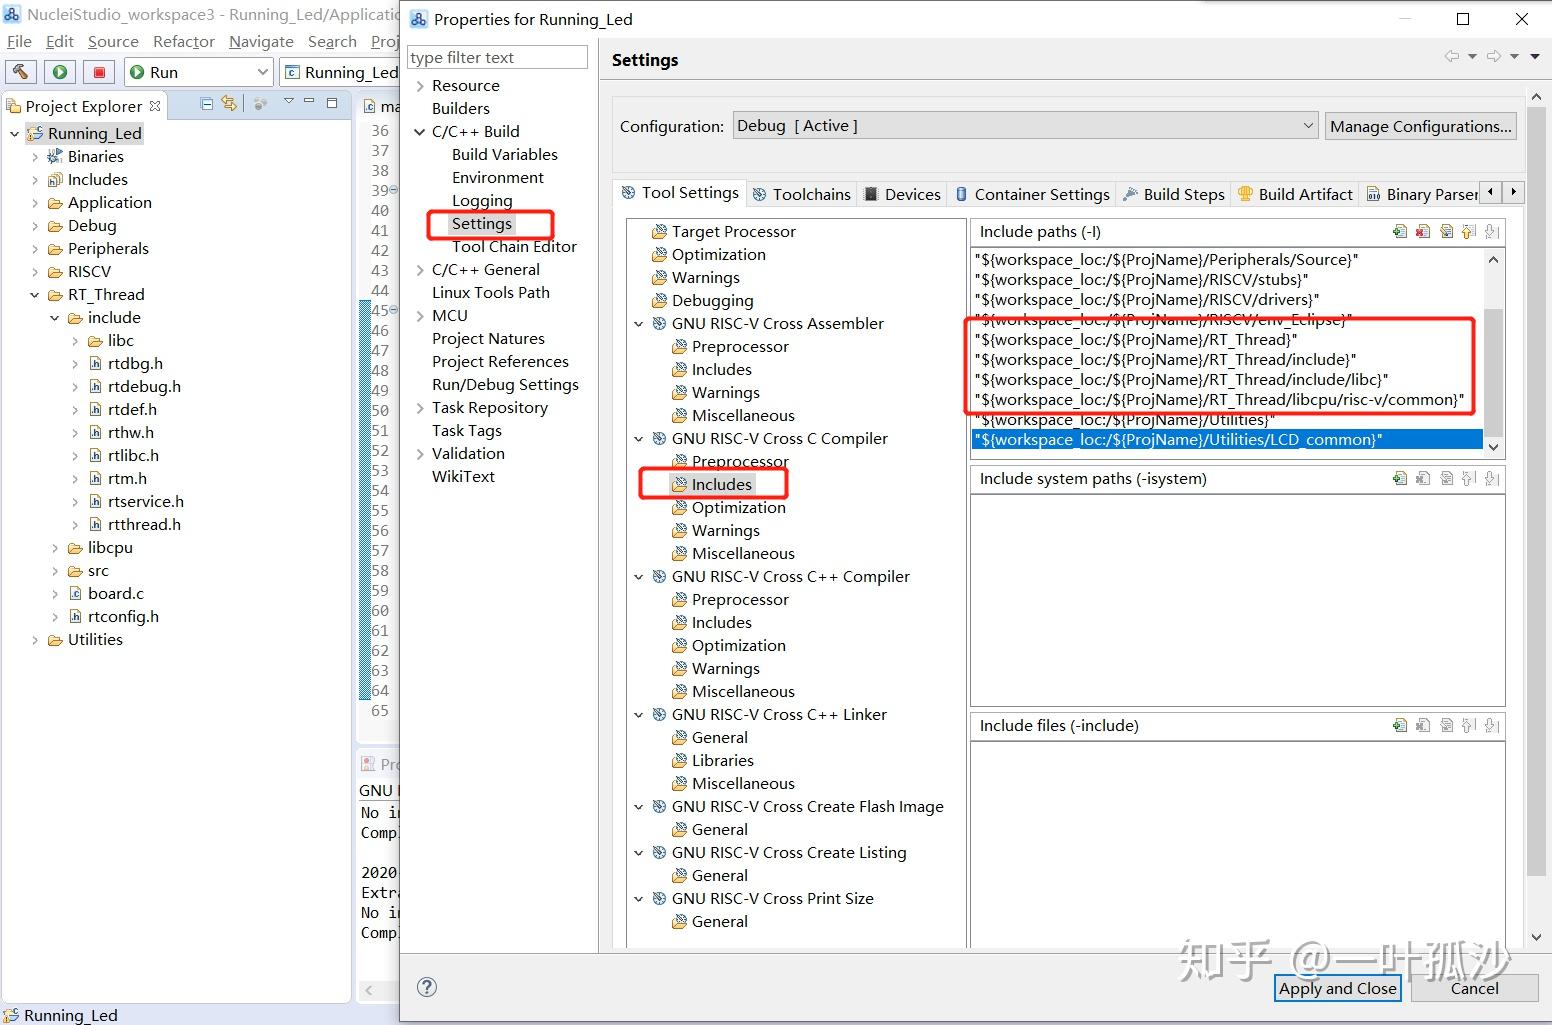
Task: Click the Build hammer icon in the toolbar
Action: (x=20, y=72)
